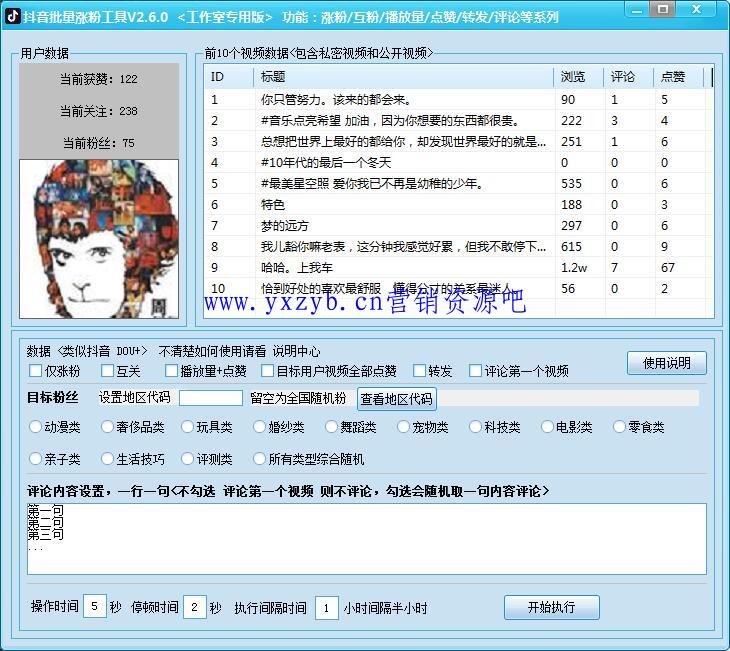Select row starting #音乐点亮希望 加油
Screen dimensions: 730x651
click(459, 120)
